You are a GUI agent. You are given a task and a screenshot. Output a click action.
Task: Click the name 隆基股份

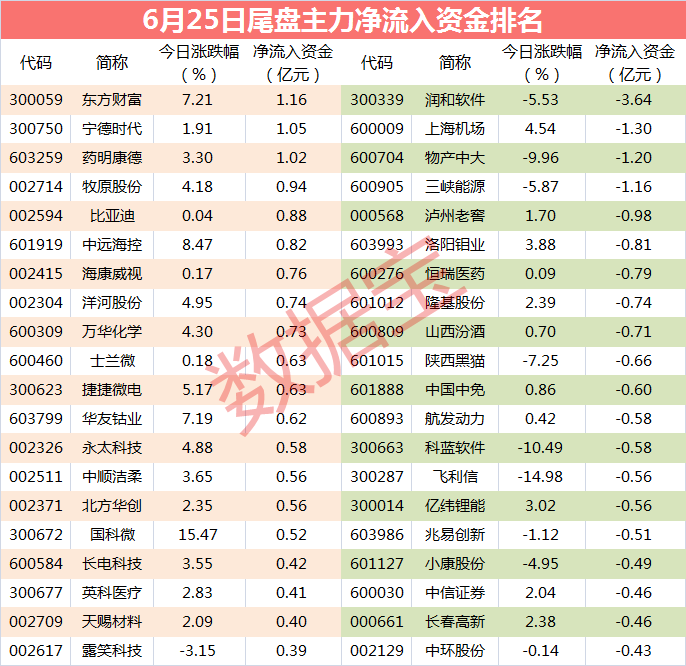[x=455, y=303]
